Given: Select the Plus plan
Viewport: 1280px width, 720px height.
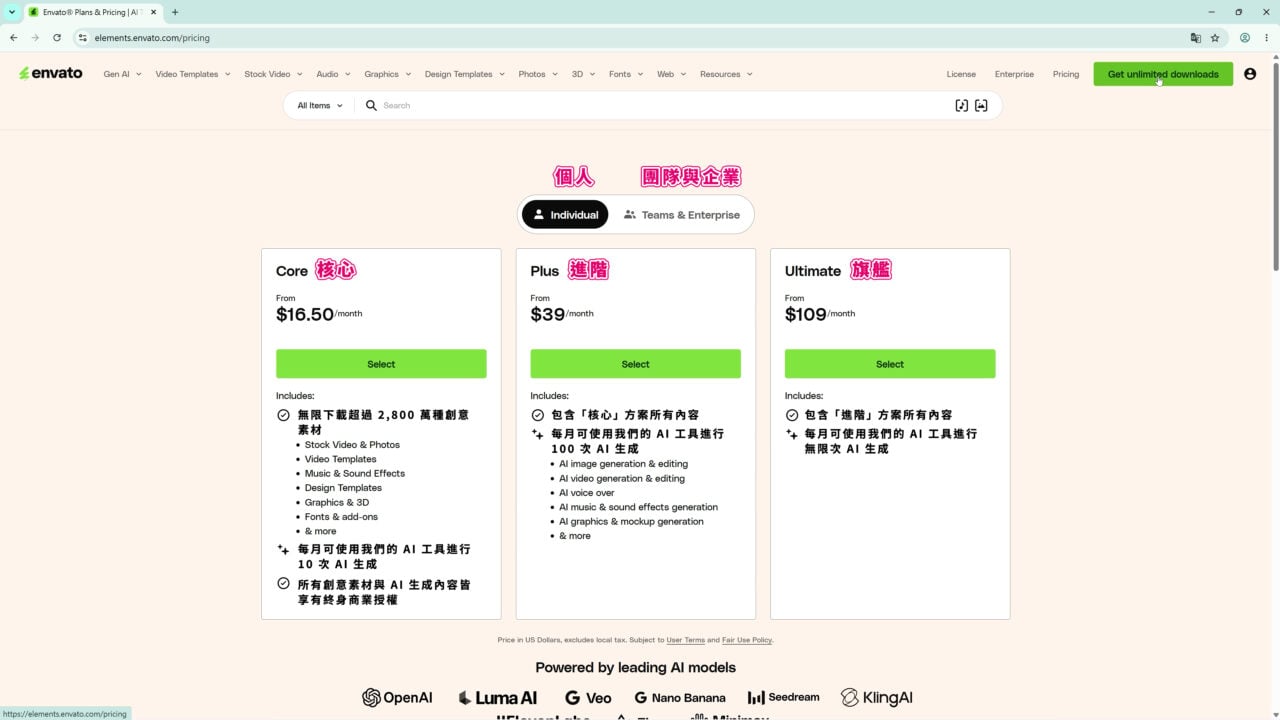Looking at the screenshot, I should pyautogui.click(x=635, y=364).
